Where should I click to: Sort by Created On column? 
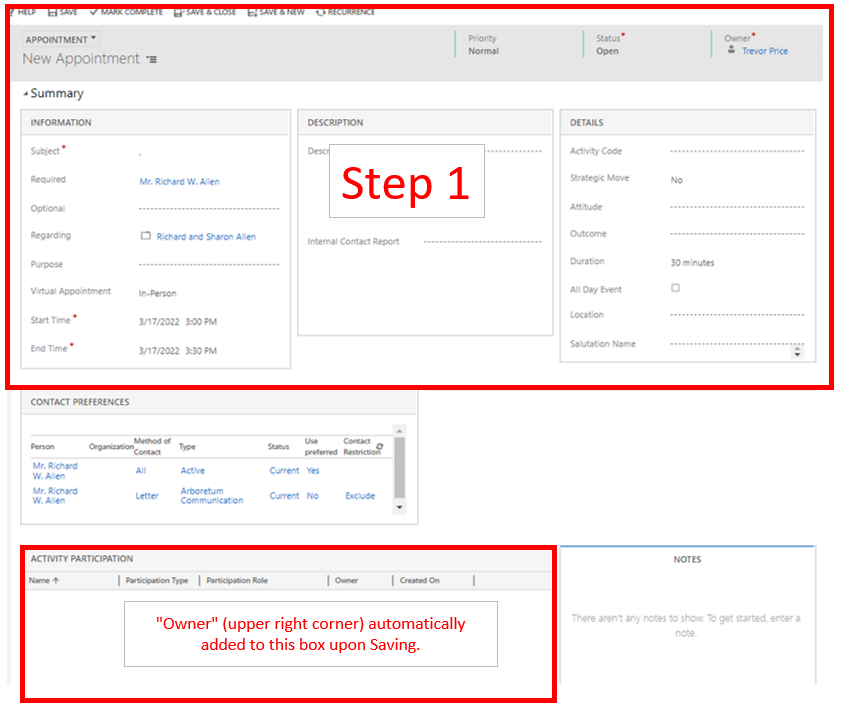click(419, 581)
